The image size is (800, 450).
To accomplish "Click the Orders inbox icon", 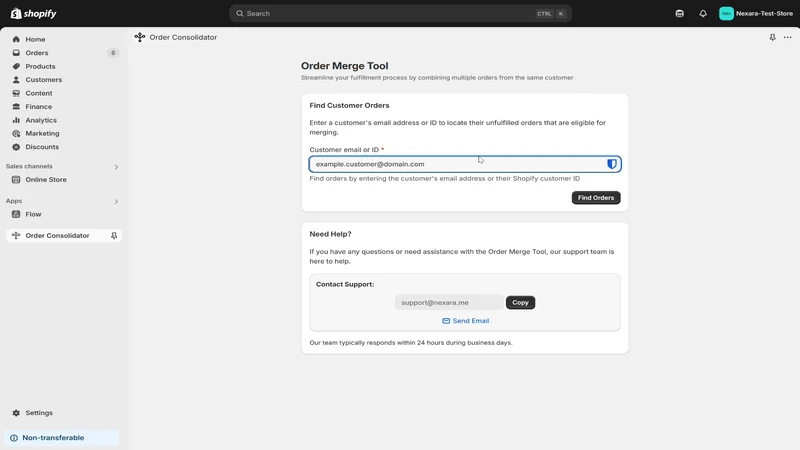I will point(16,53).
